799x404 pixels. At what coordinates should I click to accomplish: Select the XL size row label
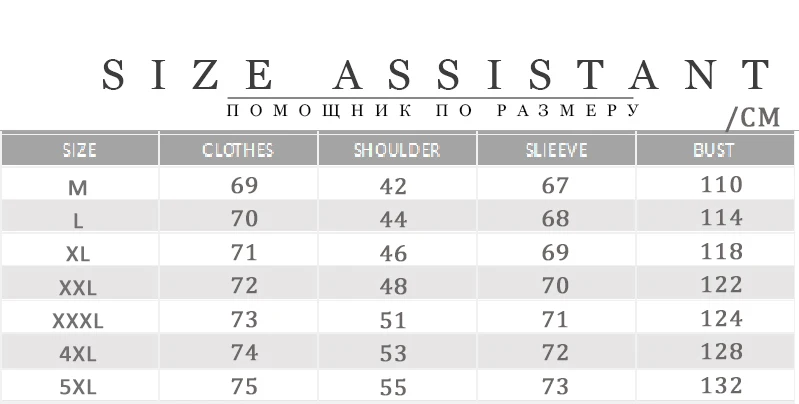click(x=77, y=254)
